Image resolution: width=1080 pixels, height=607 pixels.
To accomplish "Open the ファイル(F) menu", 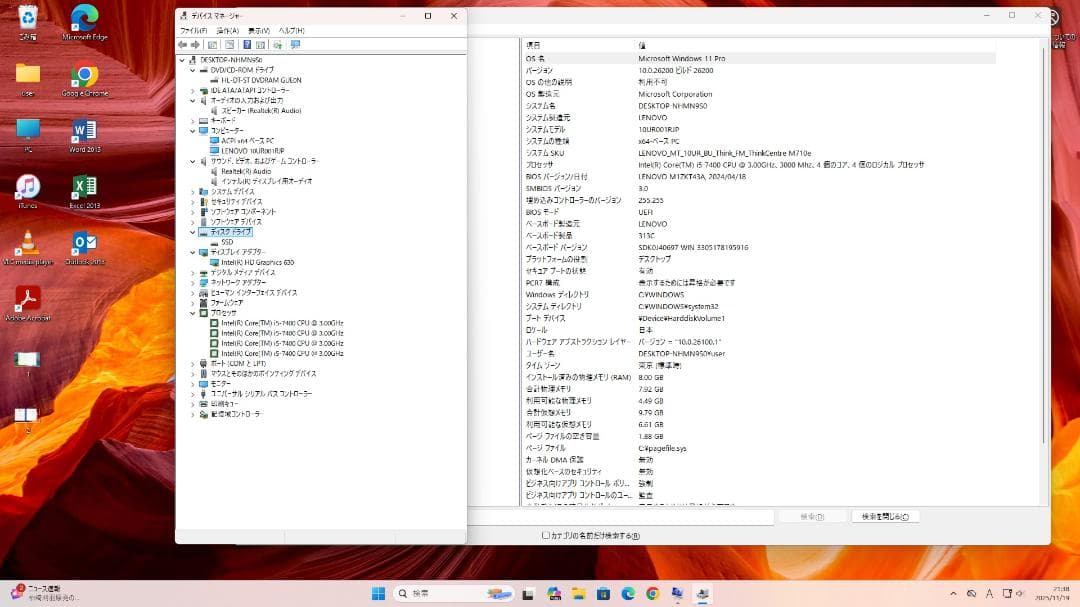I will [x=193, y=31].
